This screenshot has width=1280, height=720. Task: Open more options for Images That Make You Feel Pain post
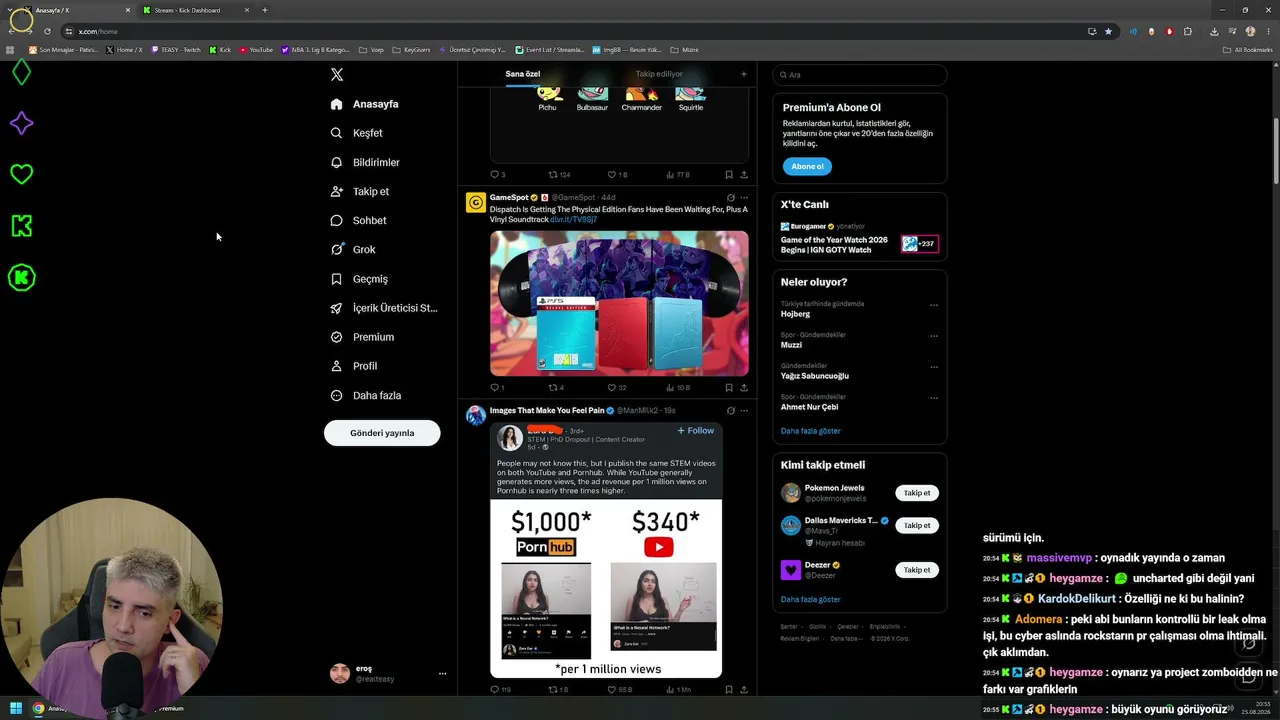click(x=743, y=410)
